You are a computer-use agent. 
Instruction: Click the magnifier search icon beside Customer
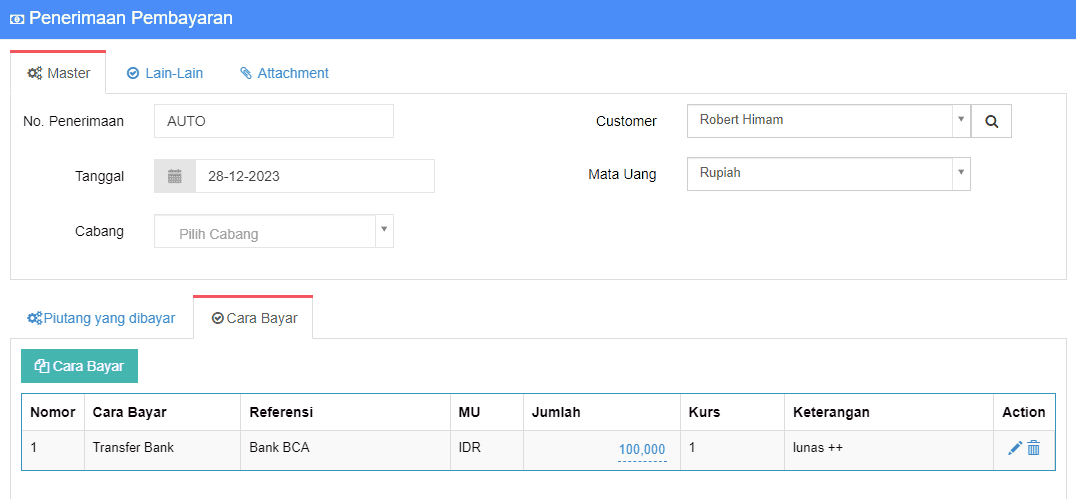tap(991, 121)
